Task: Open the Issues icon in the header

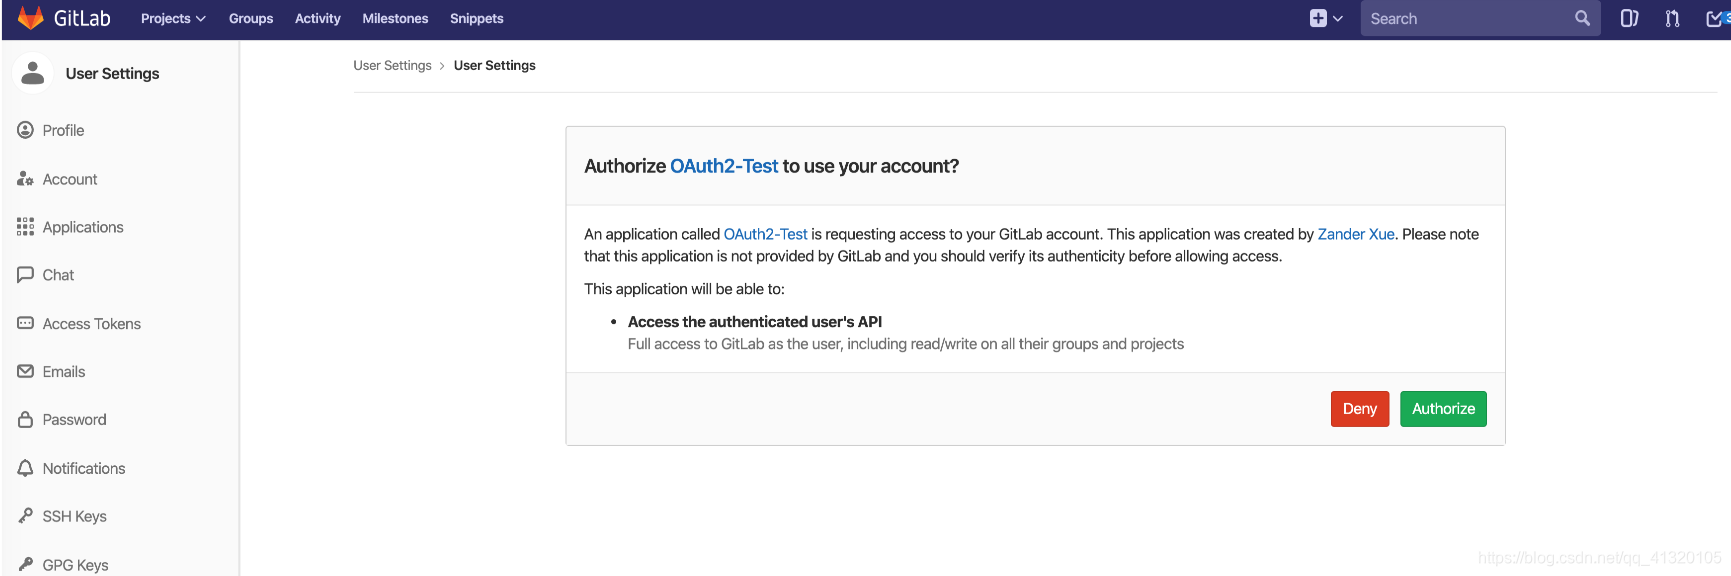Action: [x=1629, y=18]
